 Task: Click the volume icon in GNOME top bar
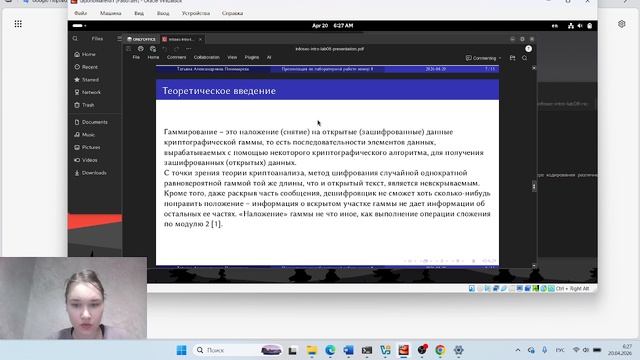point(580,26)
